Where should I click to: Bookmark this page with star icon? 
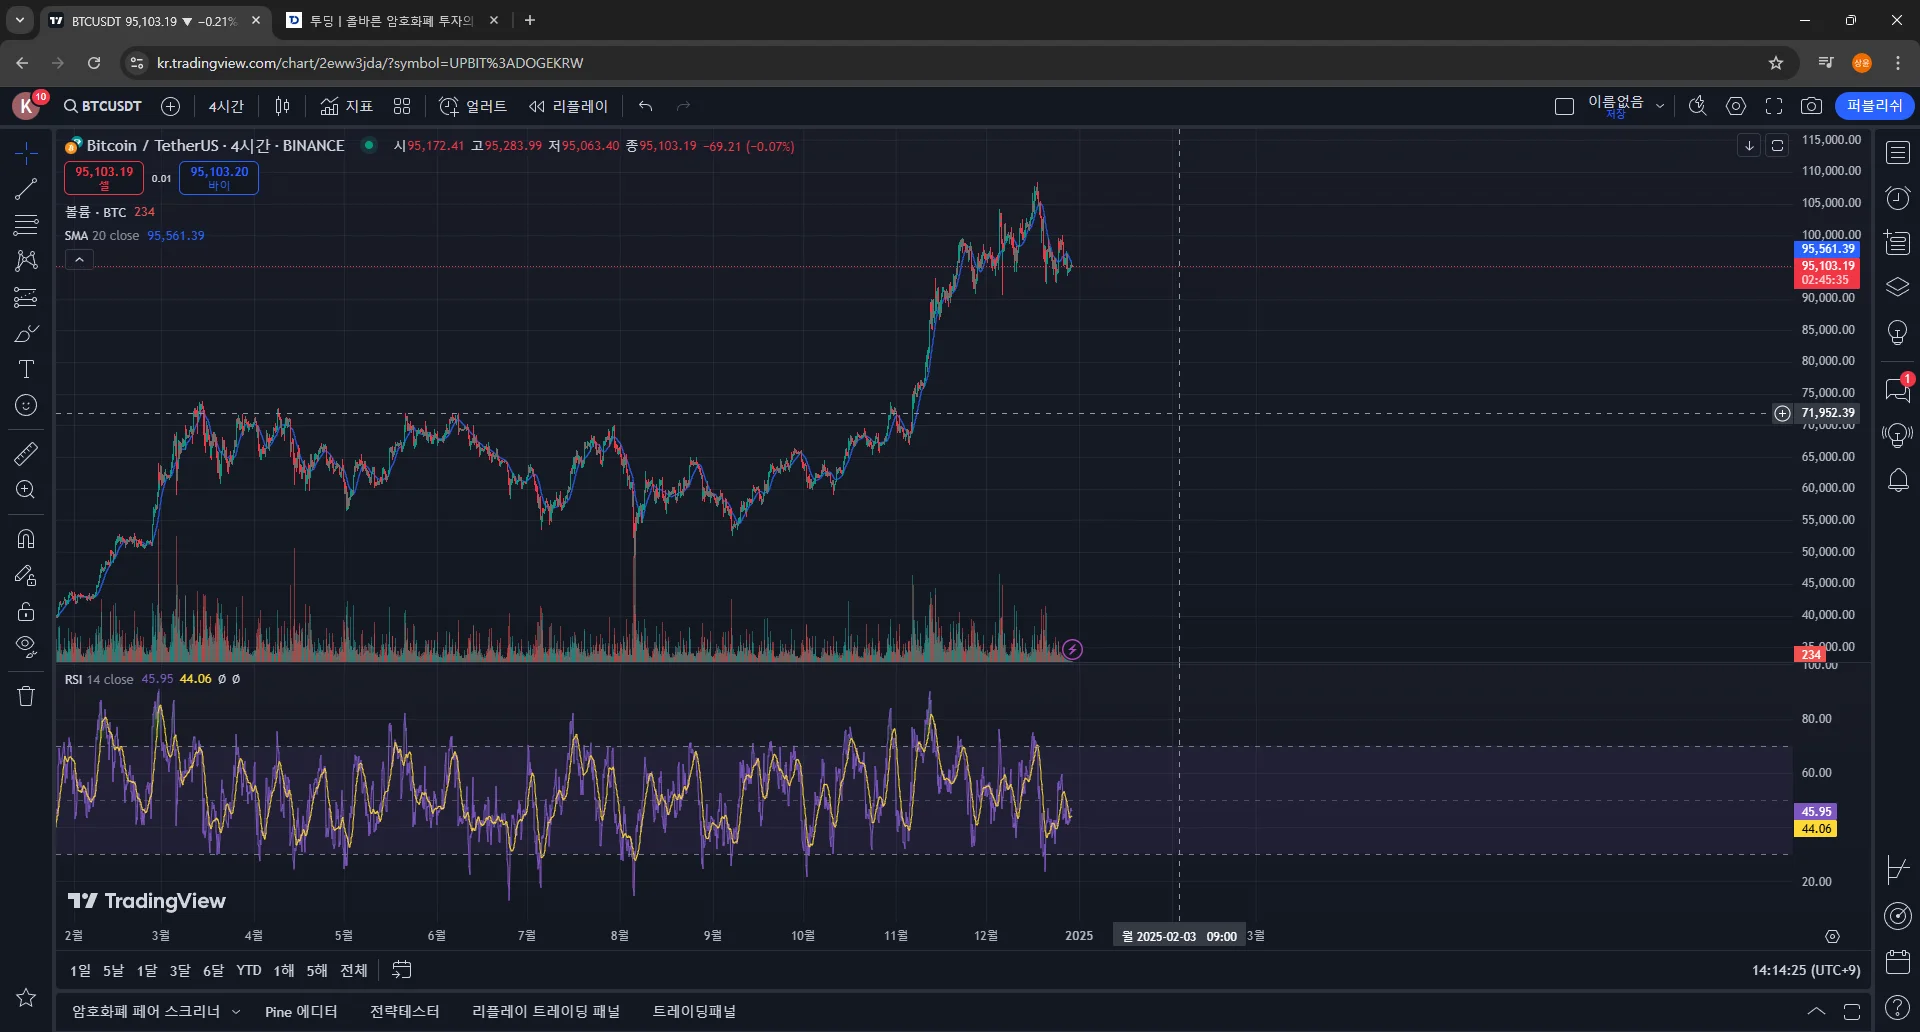(1776, 63)
